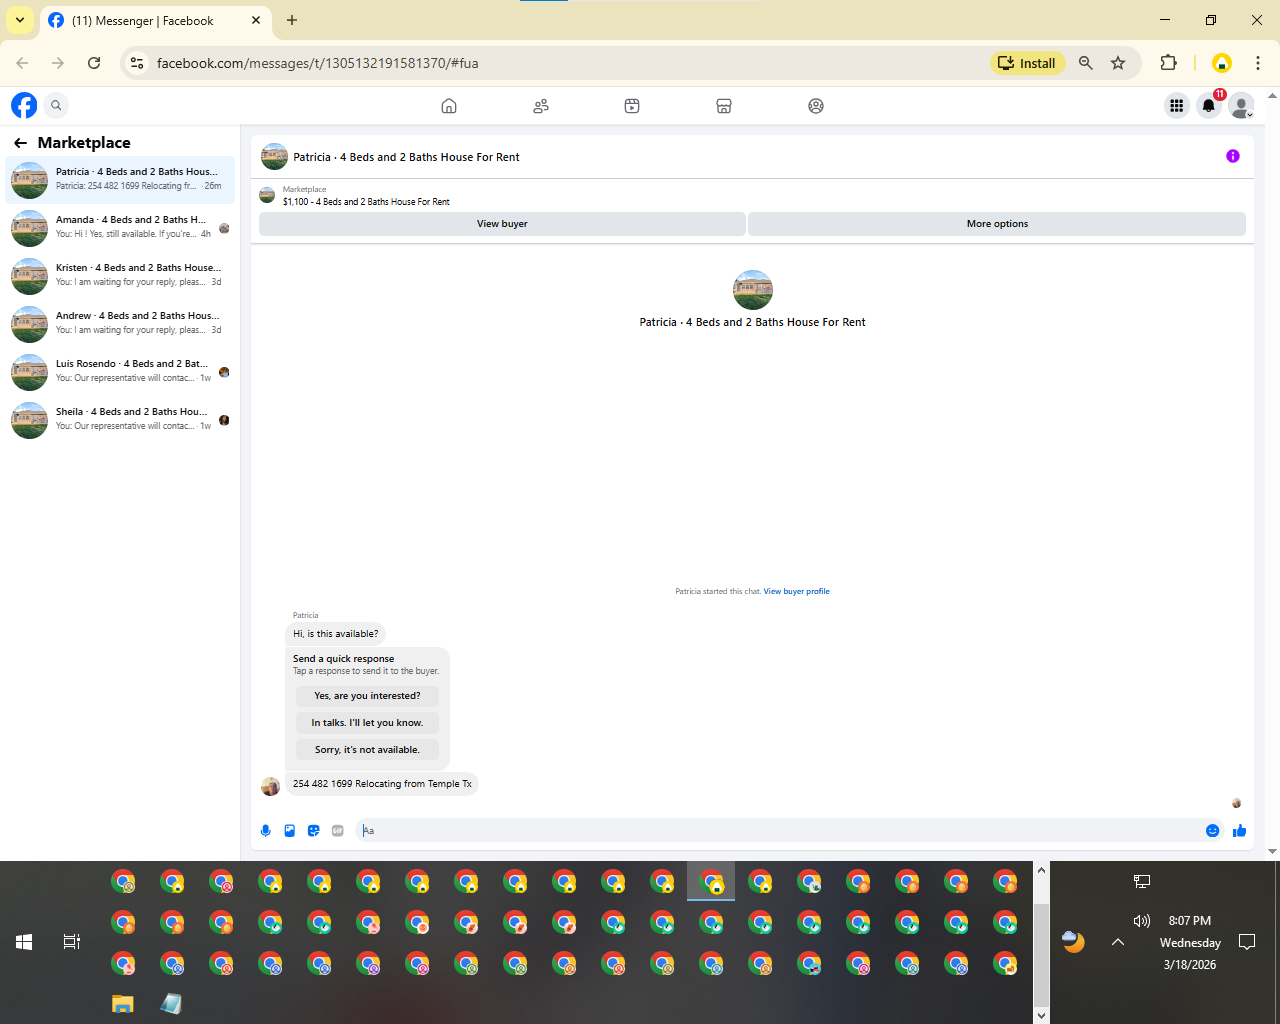Bookmark this page with the star

(1118, 63)
